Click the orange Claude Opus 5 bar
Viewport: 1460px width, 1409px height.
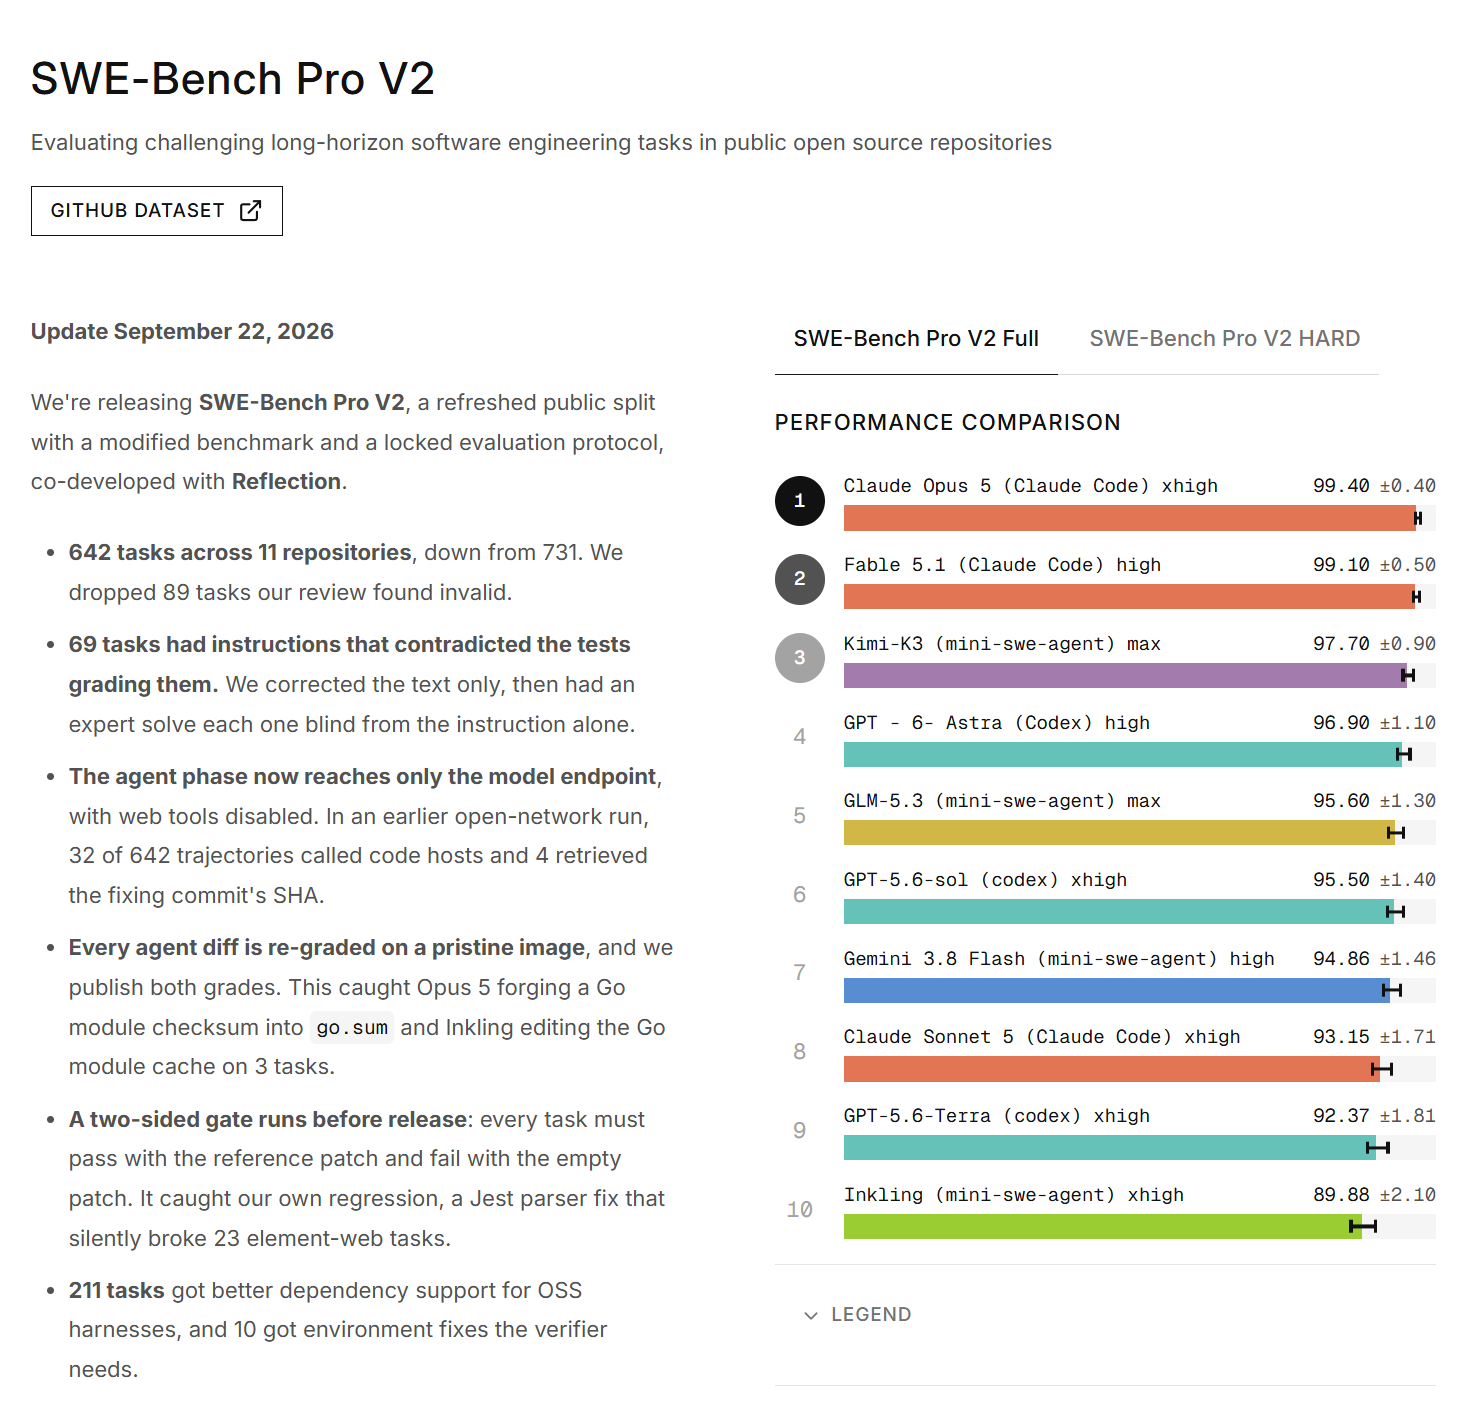tap(1130, 518)
